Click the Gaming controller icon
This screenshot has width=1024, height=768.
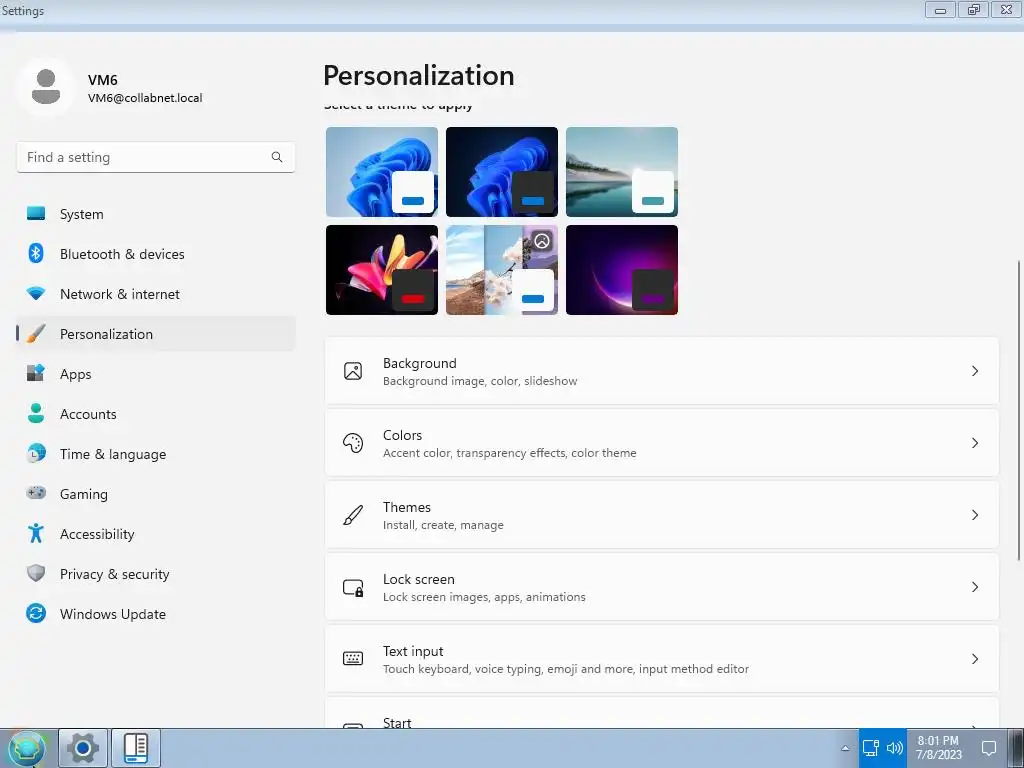[36, 493]
